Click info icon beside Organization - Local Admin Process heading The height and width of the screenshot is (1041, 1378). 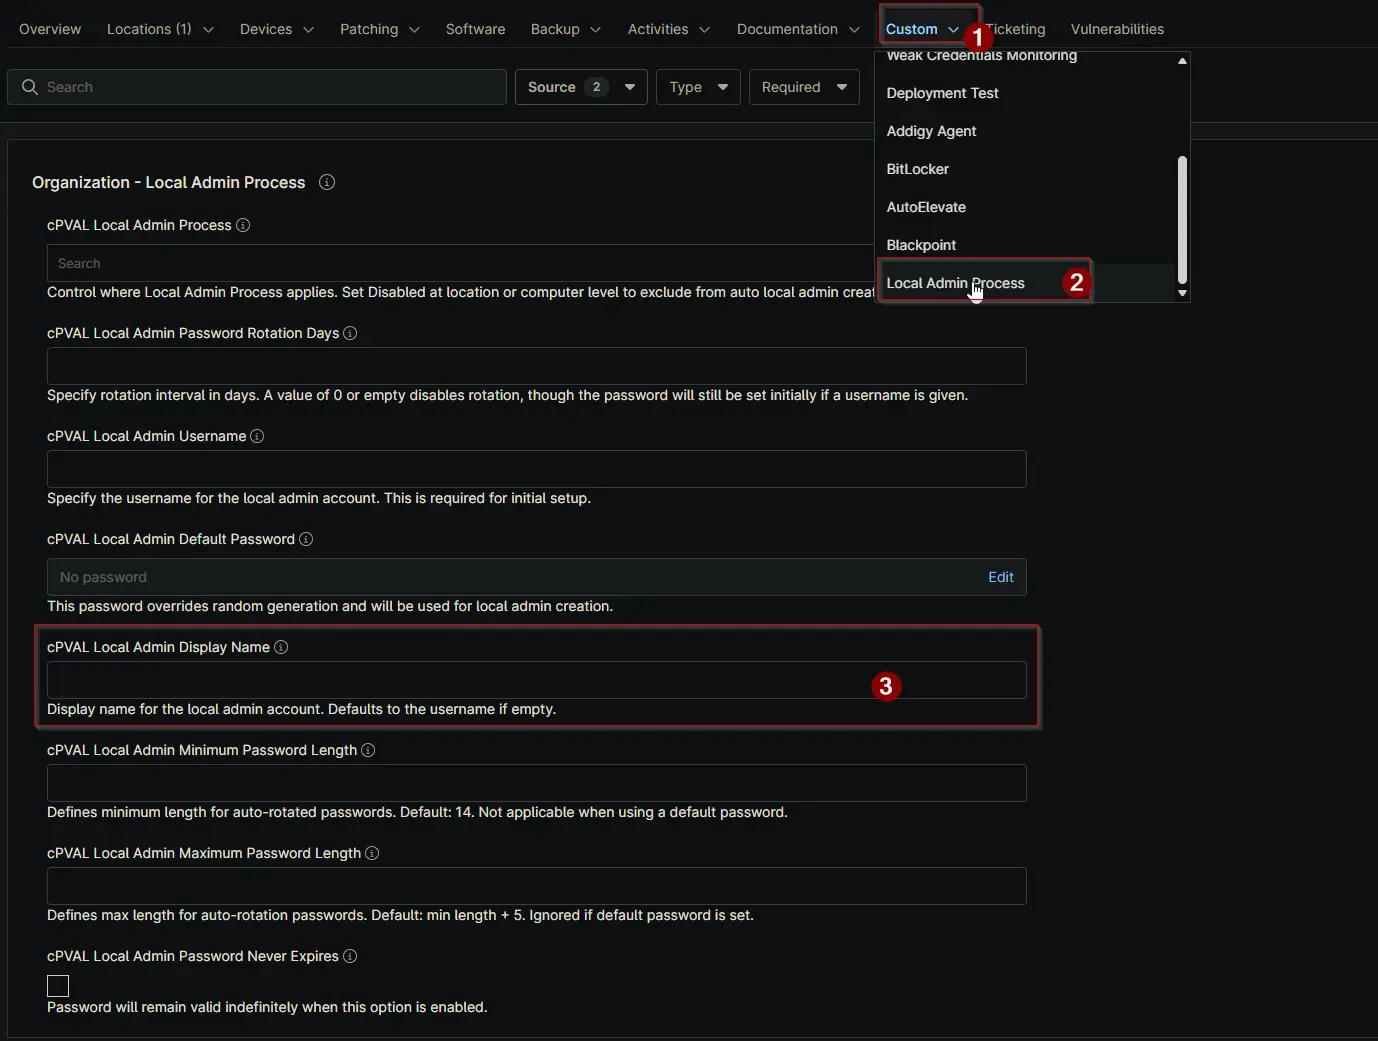(x=327, y=182)
